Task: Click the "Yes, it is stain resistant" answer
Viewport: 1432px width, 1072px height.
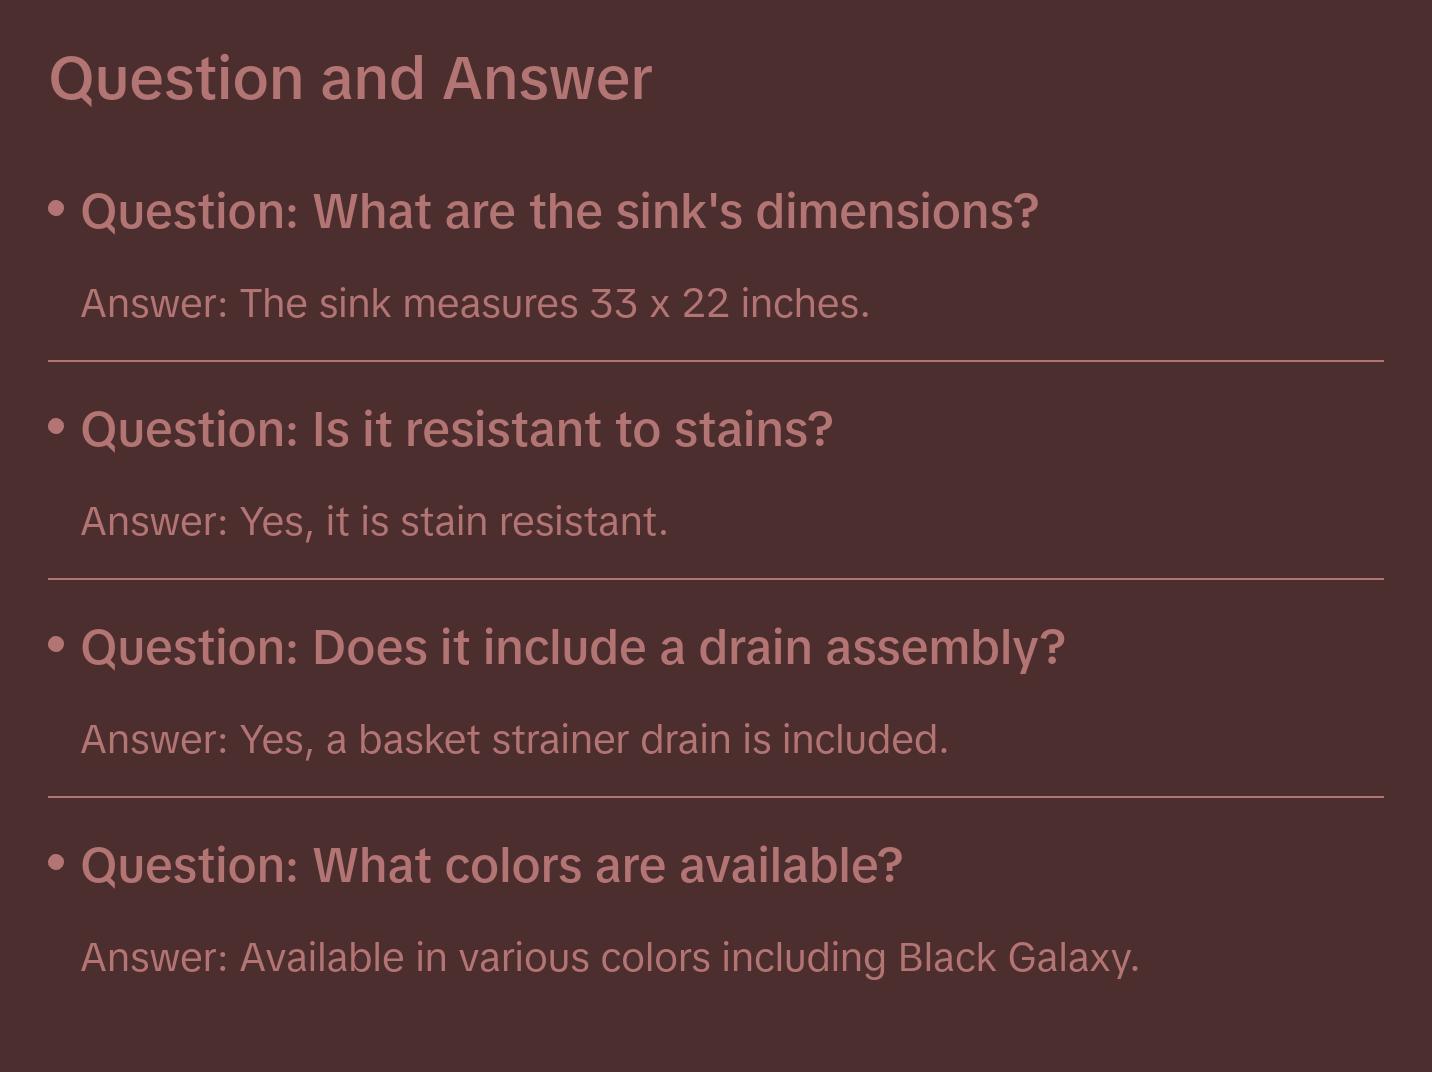Action: point(374,522)
